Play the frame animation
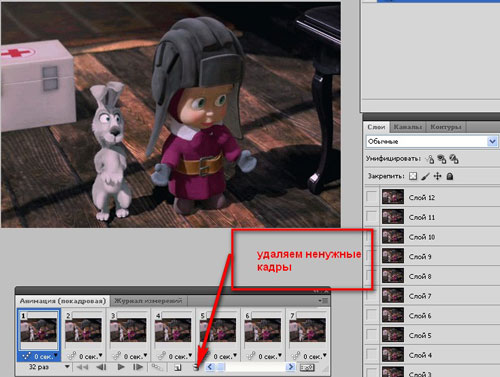The width and height of the screenshot is (500, 377). [121, 367]
